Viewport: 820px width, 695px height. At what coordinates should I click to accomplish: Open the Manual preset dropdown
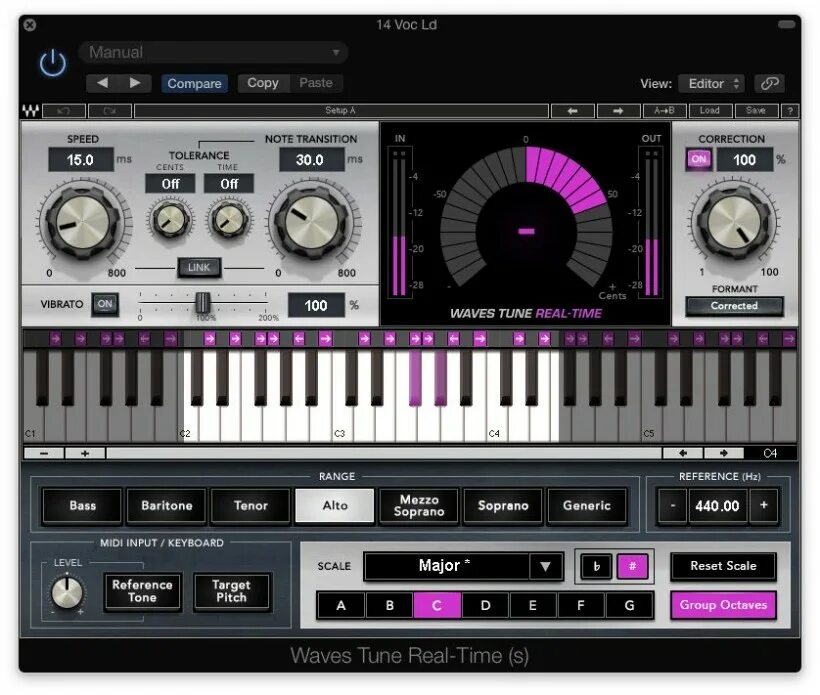[x=213, y=52]
